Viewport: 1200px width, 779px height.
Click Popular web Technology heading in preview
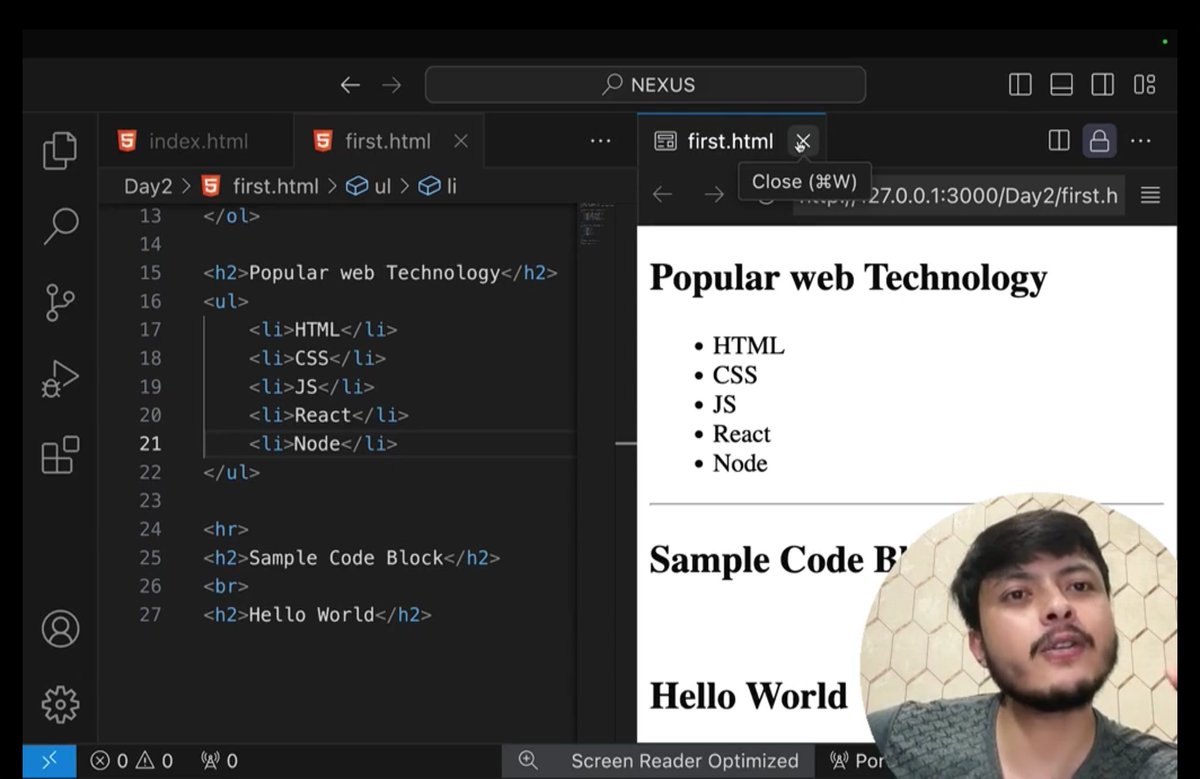pos(848,277)
